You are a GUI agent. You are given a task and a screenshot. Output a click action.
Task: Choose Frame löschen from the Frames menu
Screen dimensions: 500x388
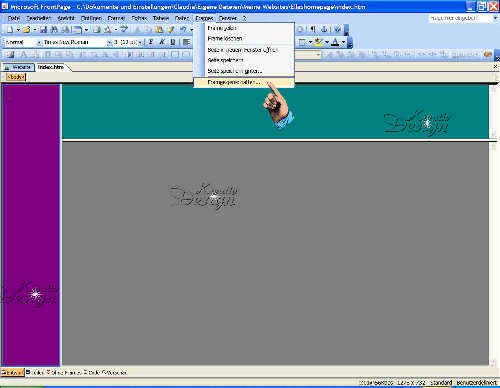point(243,38)
